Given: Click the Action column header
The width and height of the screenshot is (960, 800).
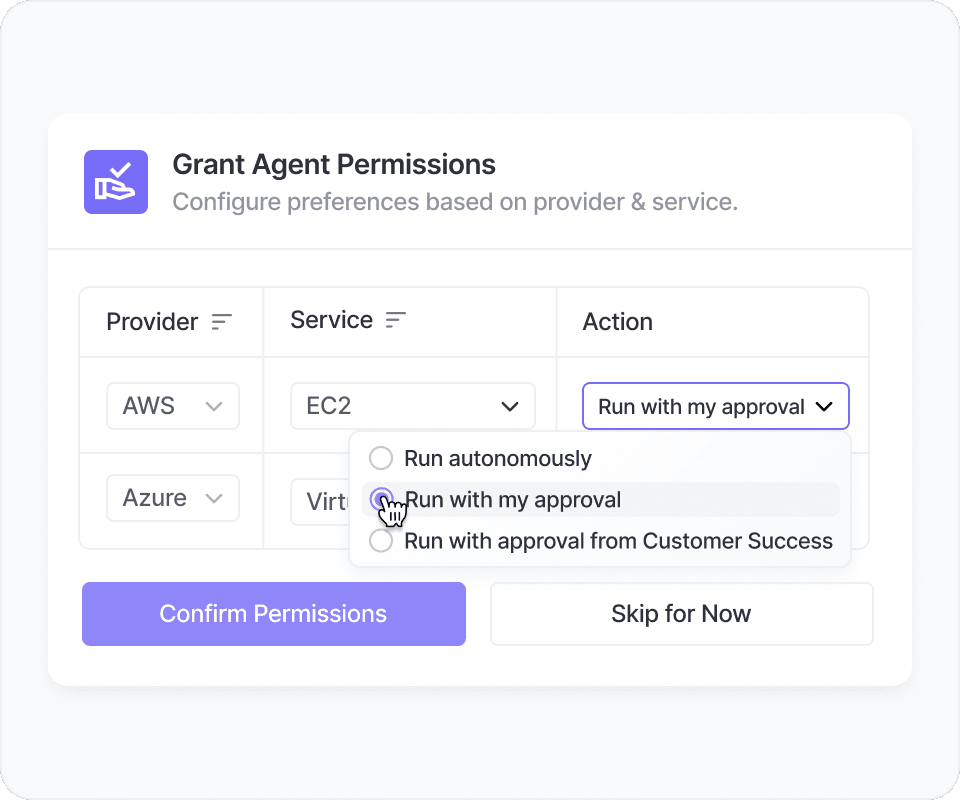Looking at the screenshot, I should tap(617, 322).
